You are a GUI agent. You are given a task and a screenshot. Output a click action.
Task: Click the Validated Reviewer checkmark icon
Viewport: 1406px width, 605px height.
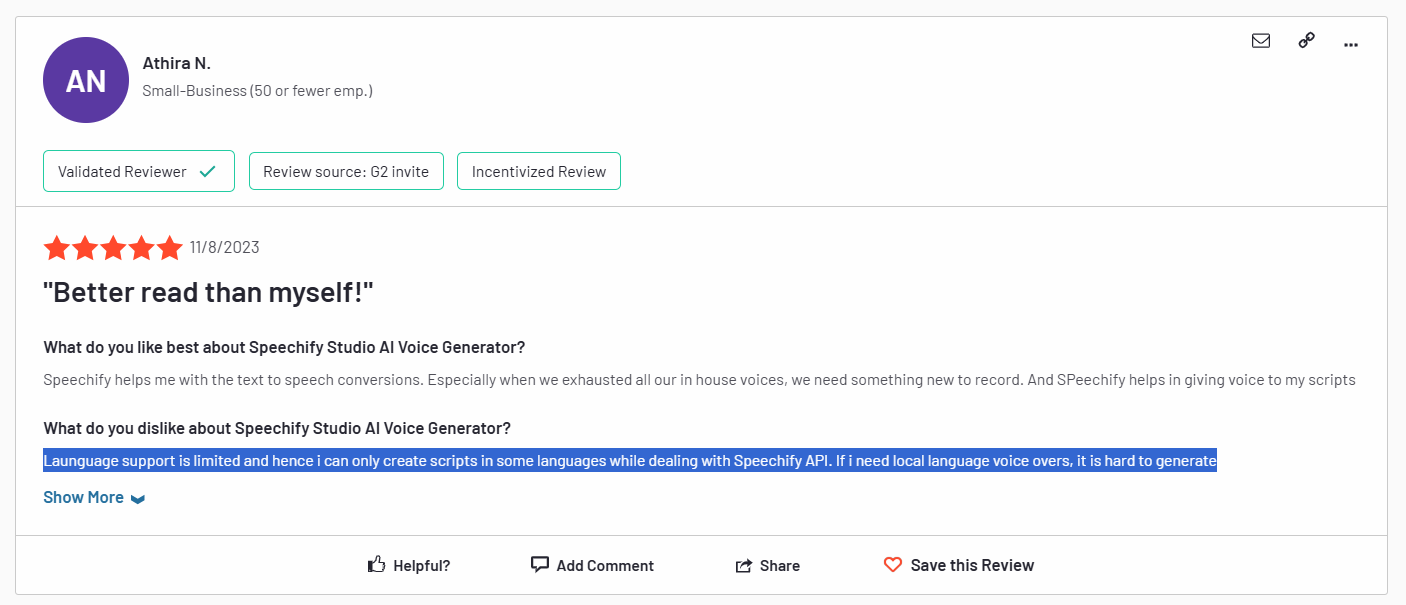[208, 172]
